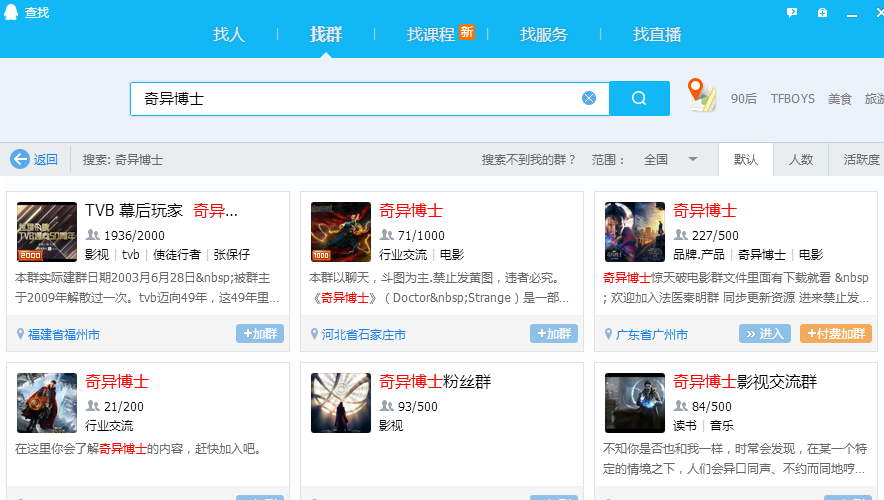The width and height of the screenshot is (884, 500).
Task: Sort results by 人数 tab
Action: click(x=801, y=160)
